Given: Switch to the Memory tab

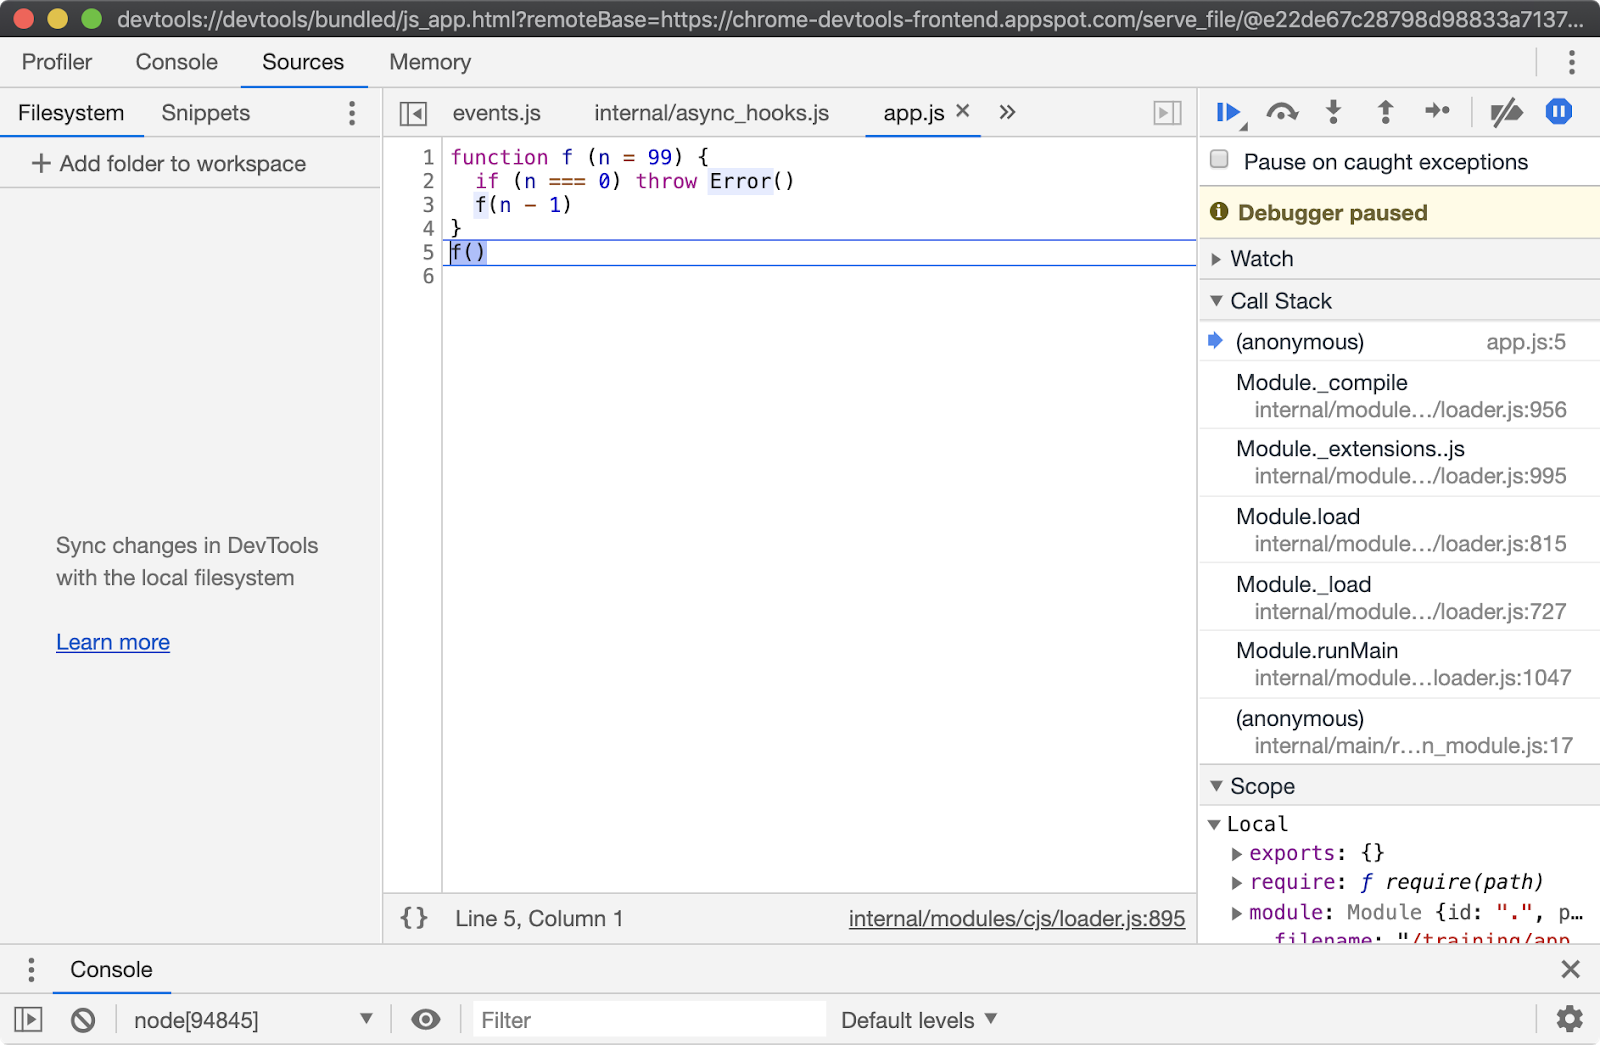Looking at the screenshot, I should click(430, 62).
